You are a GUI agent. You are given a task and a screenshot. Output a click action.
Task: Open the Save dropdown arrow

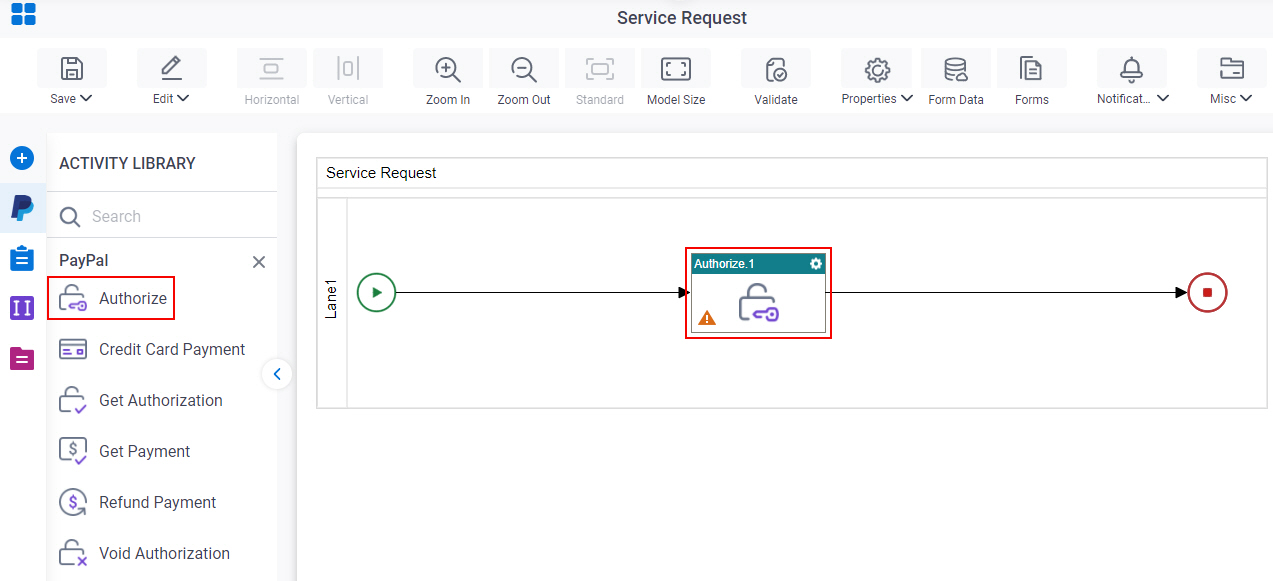86,99
